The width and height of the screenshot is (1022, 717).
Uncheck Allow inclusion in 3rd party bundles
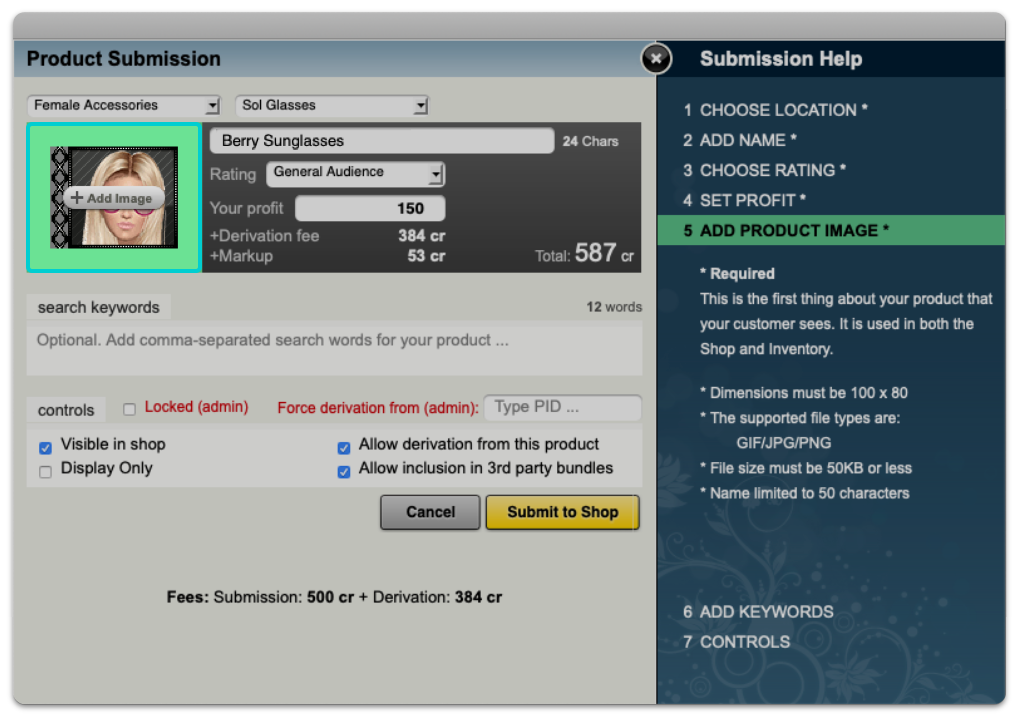(x=344, y=468)
